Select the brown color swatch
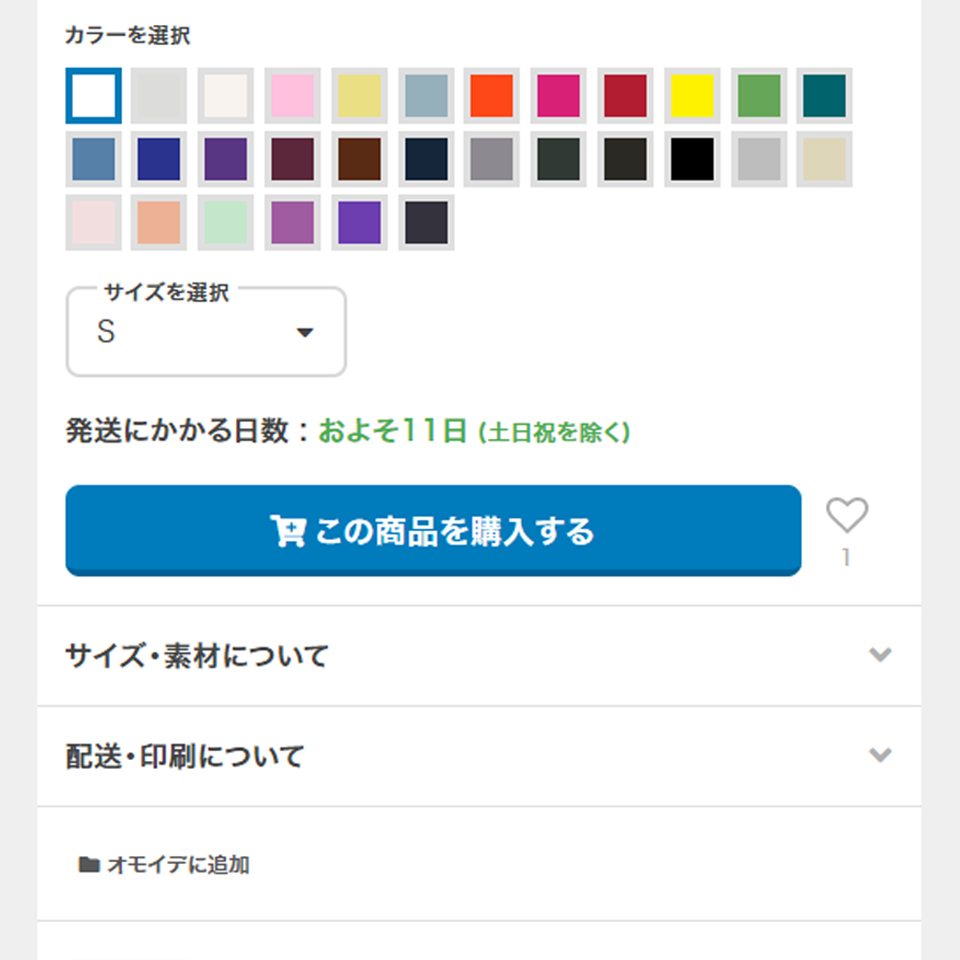 tap(359, 159)
